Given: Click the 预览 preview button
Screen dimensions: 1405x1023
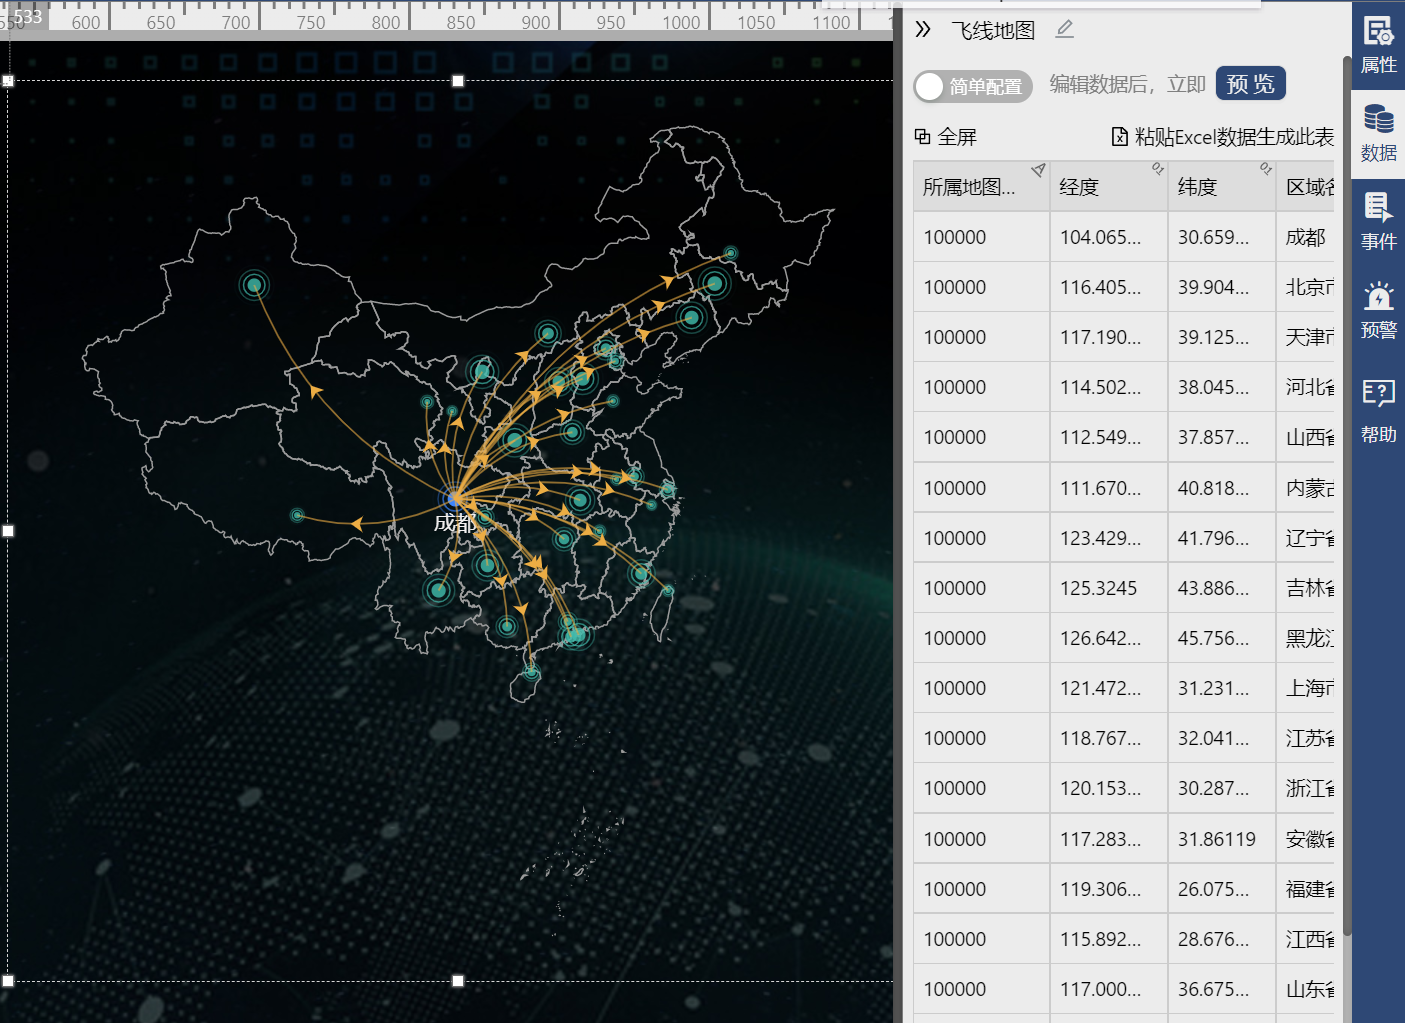Looking at the screenshot, I should 1251,84.
